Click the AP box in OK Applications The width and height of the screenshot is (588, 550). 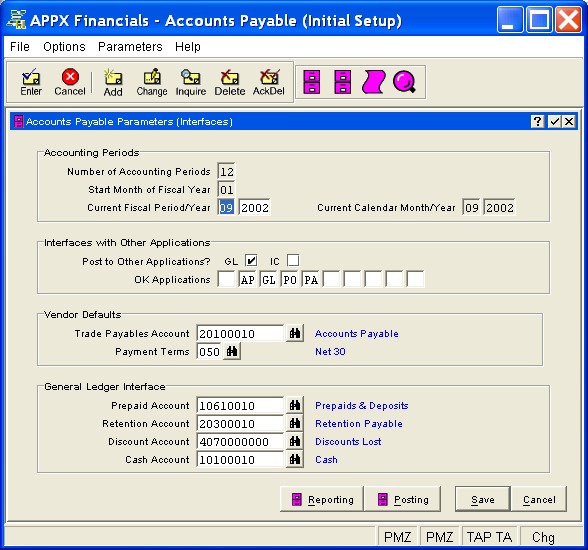click(x=248, y=279)
